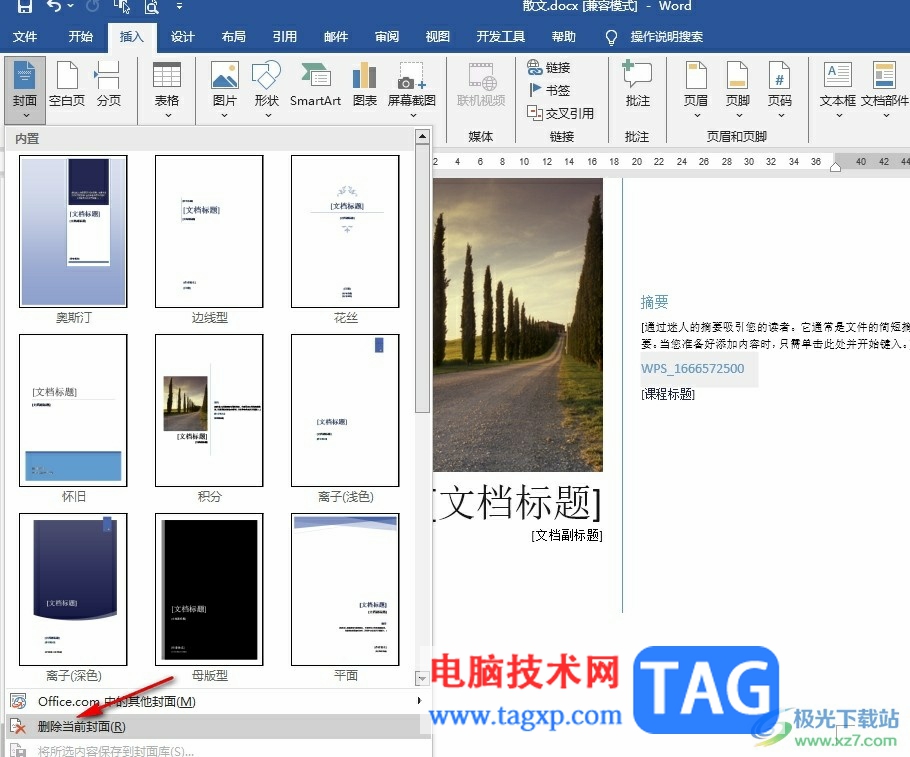
Task: Click the gallery scroll down arrow
Action: (422, 677)
